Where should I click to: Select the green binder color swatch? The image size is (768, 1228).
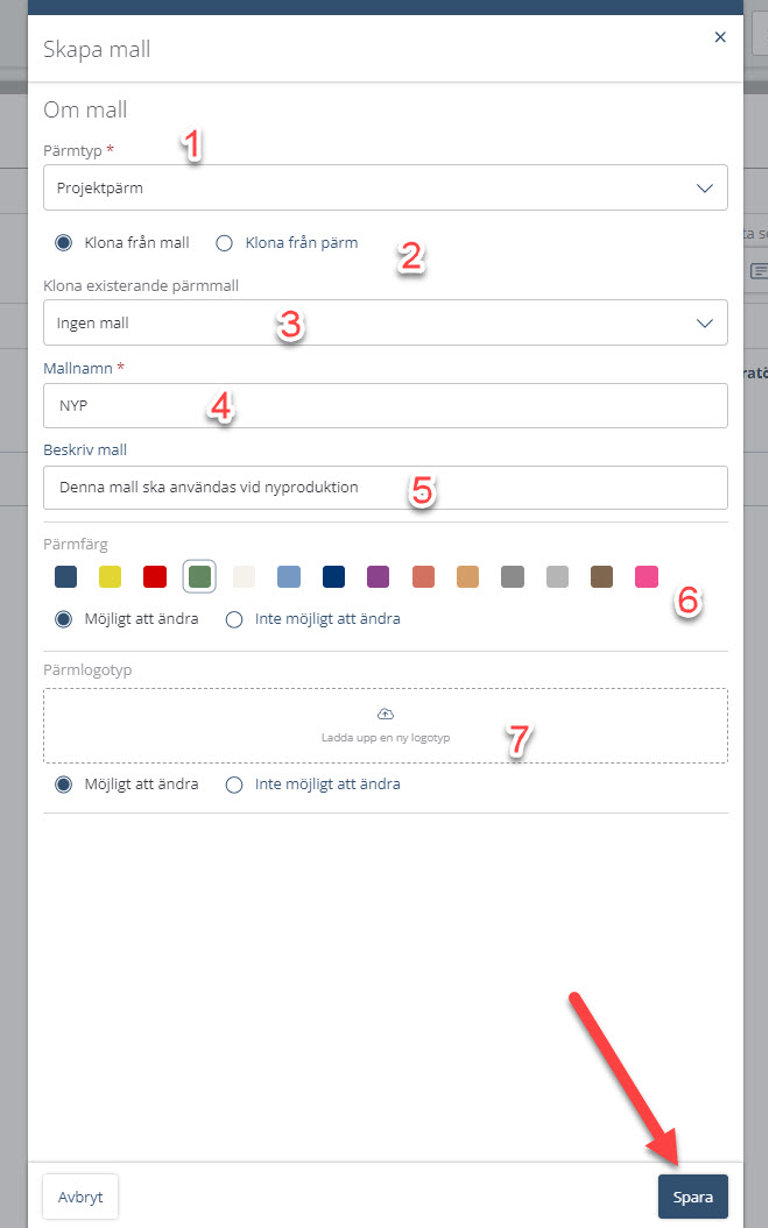pyautogui.click(x=199, y=576)
